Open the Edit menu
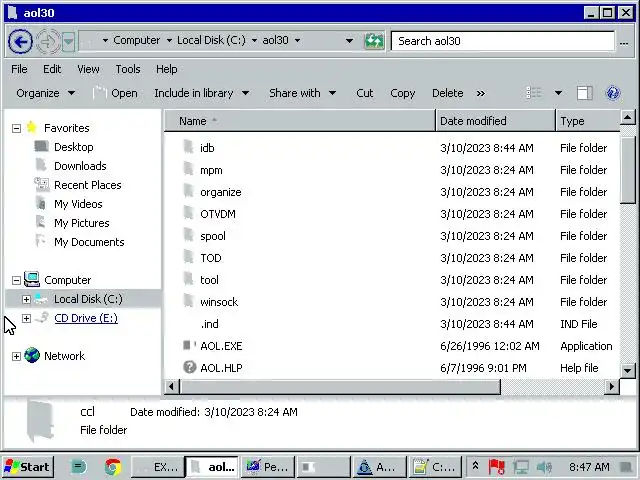Screen dimensions: 640x480 [52, 69]
